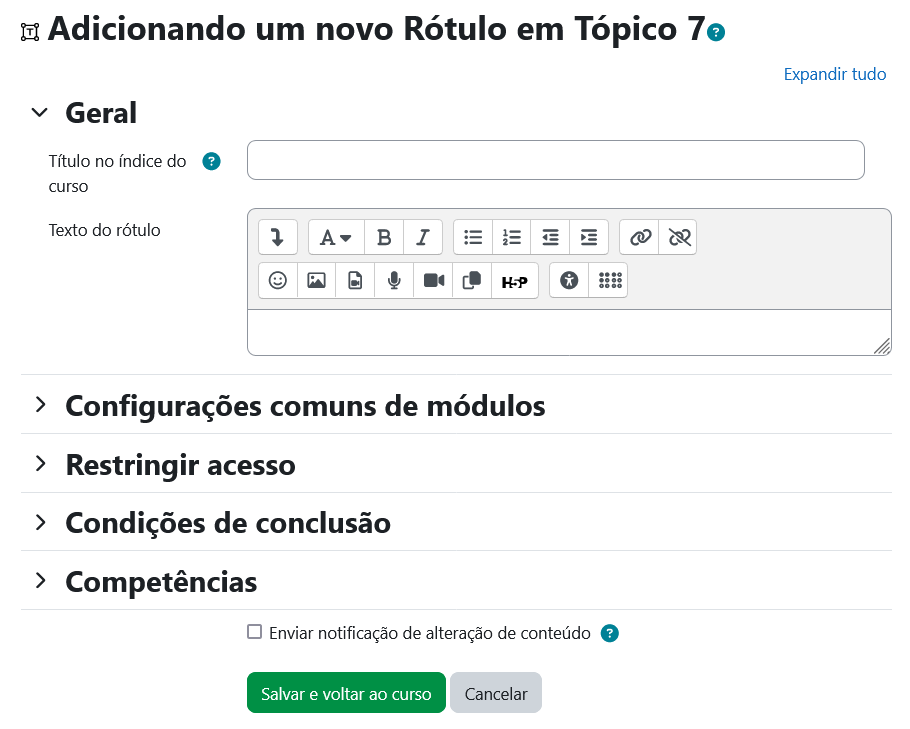Click Salvar e voltar ao curso
Screen dimensions: 910x729
(346, 693)
